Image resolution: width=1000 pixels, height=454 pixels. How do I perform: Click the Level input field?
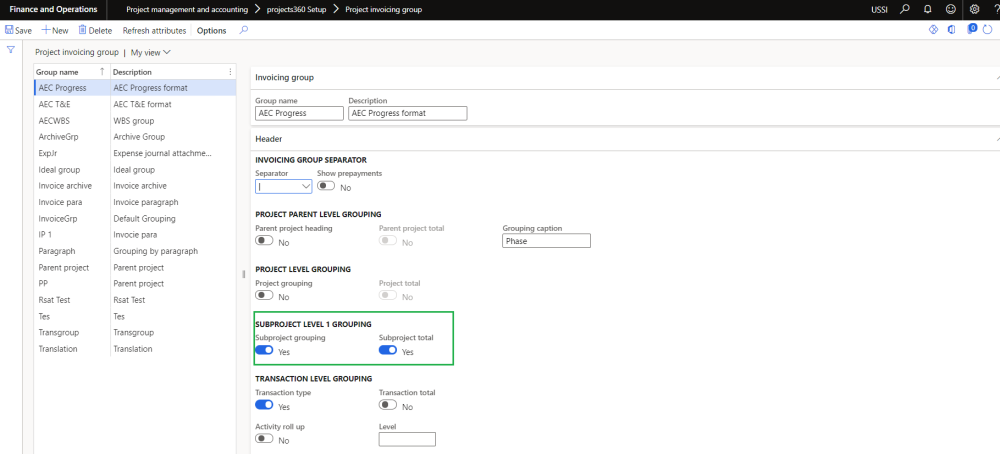tap(407, 439)
